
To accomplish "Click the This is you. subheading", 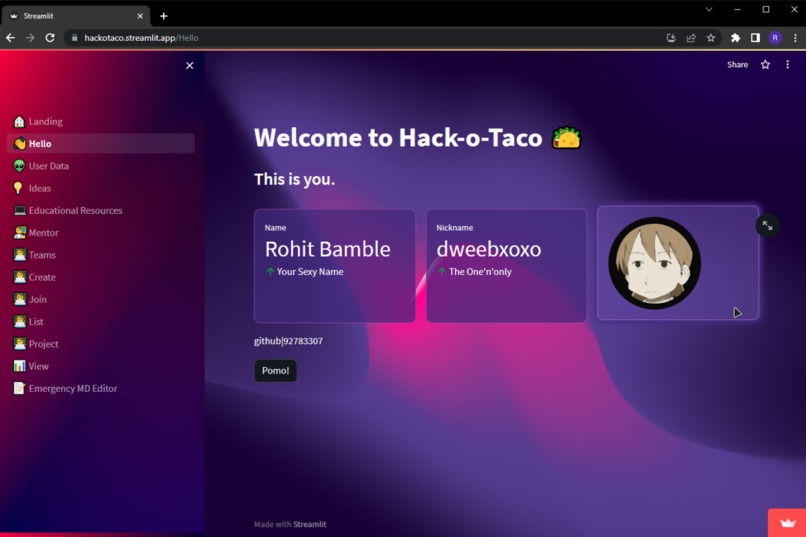I will point(295,179).
